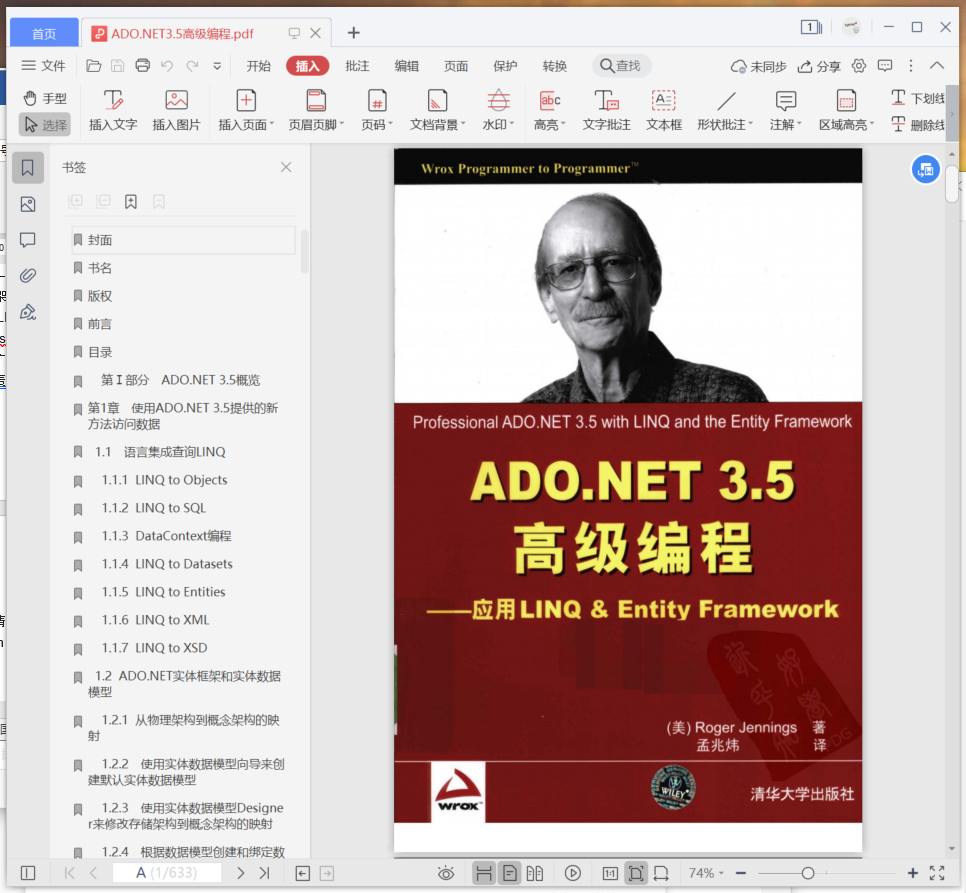Open the 高亮 highlight dropdown
The width and height of the screenshot is (966, 893).
click(550, 111)
